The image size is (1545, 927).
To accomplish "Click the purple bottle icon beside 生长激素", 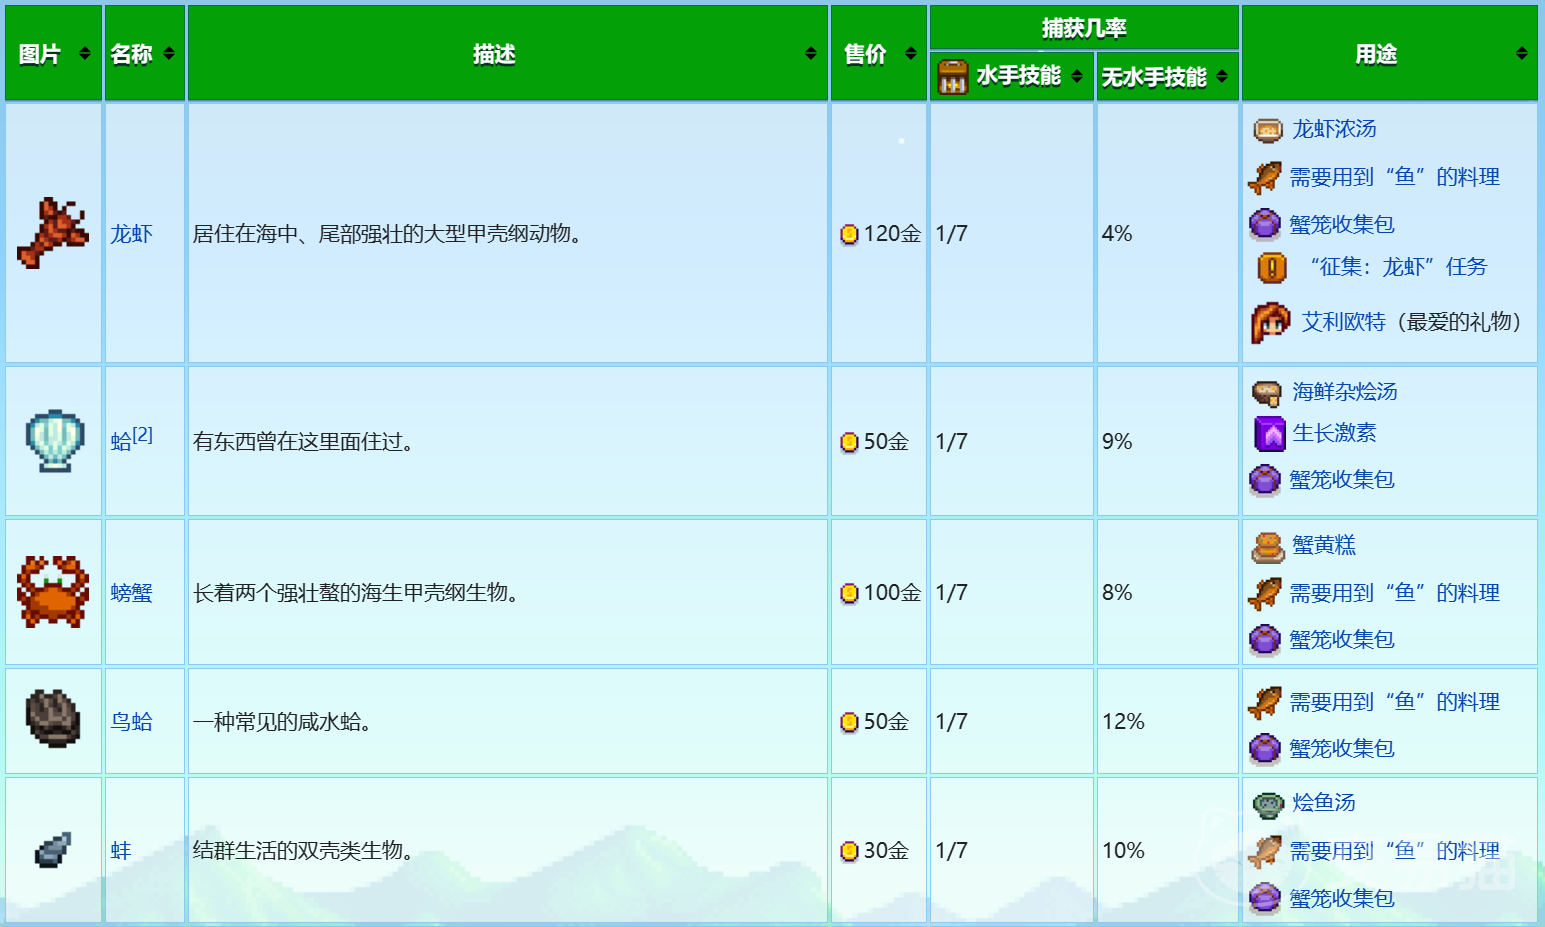I will (x=1270, y=434).
